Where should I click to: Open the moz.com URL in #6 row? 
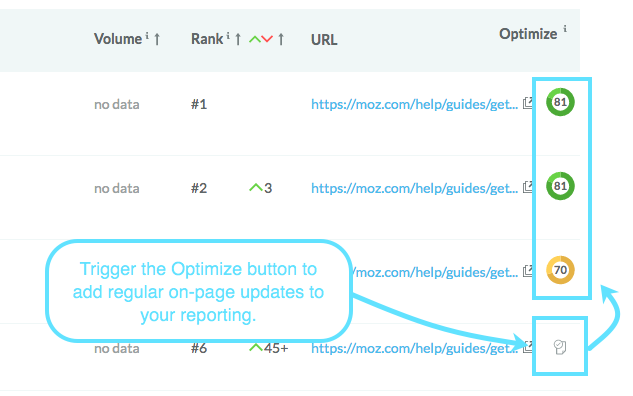pos(414,348)
